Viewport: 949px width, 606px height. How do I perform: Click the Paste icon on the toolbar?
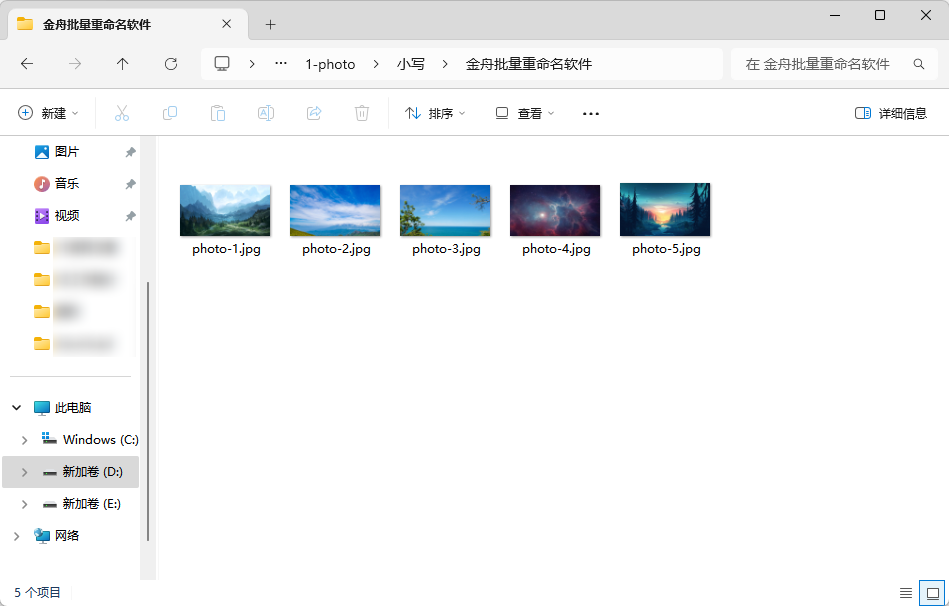218,113
